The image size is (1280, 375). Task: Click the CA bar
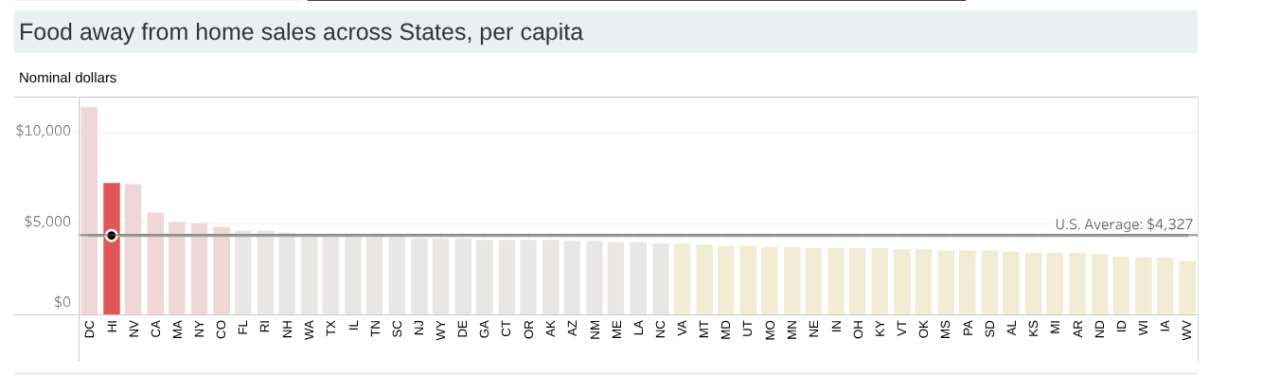(155, 263)
